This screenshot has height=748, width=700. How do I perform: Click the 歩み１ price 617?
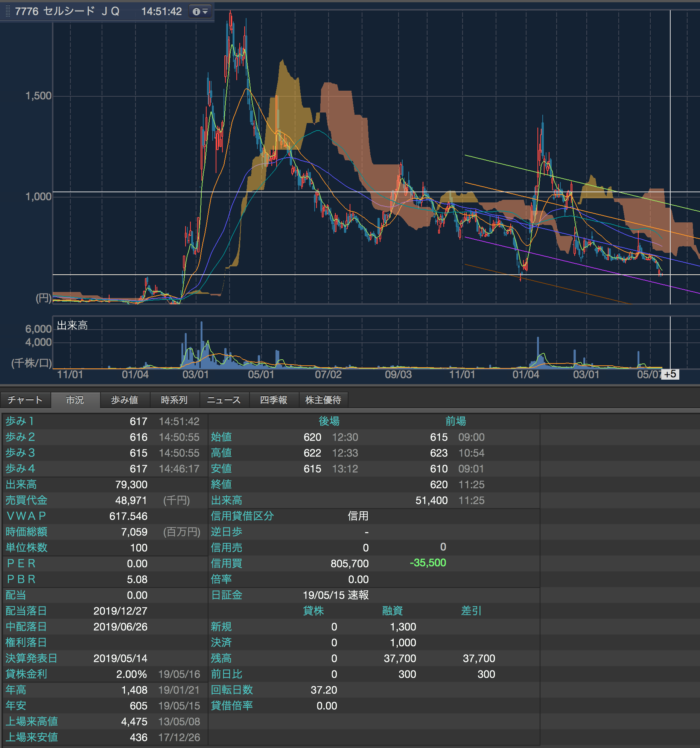pos(138,421)
